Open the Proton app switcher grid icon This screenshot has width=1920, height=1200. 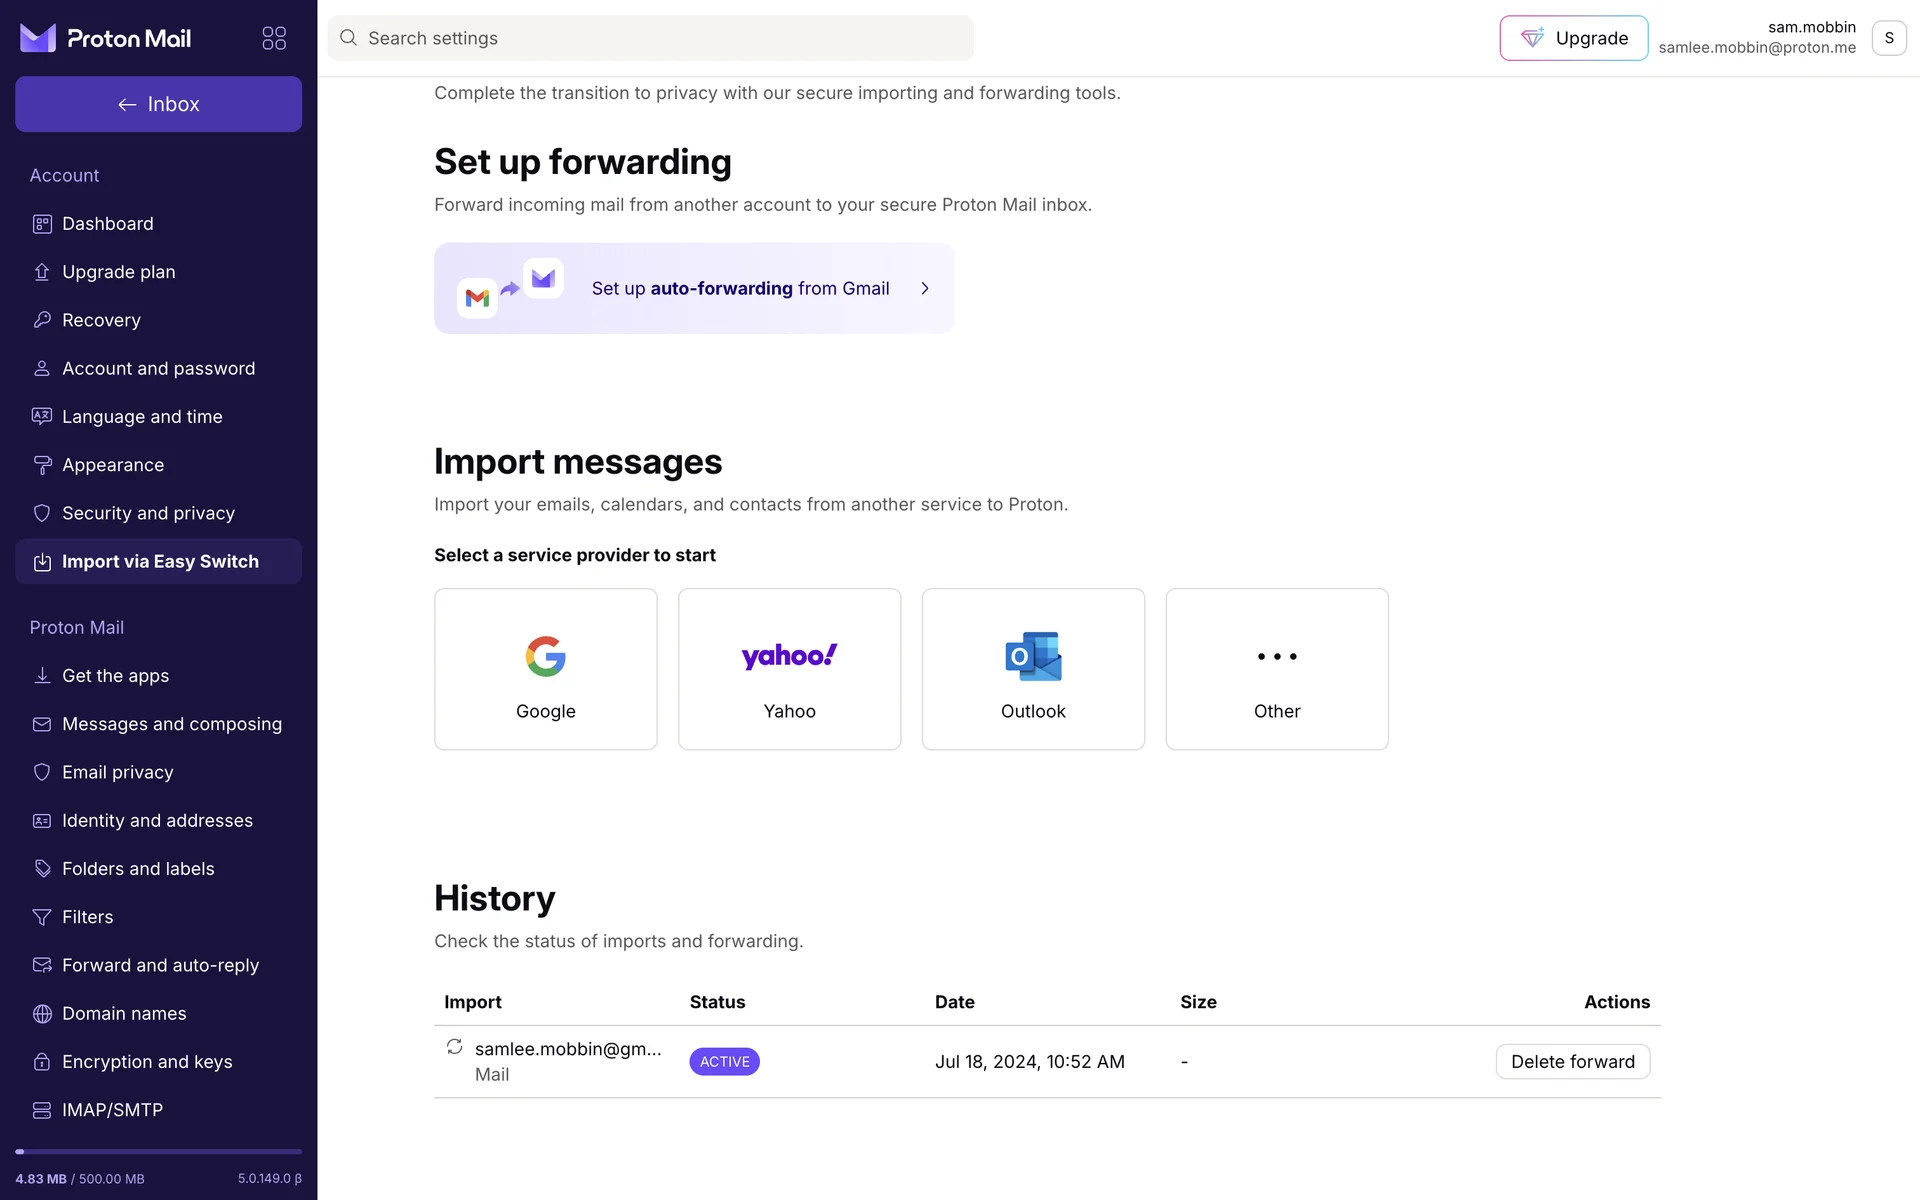click(274, 38)
